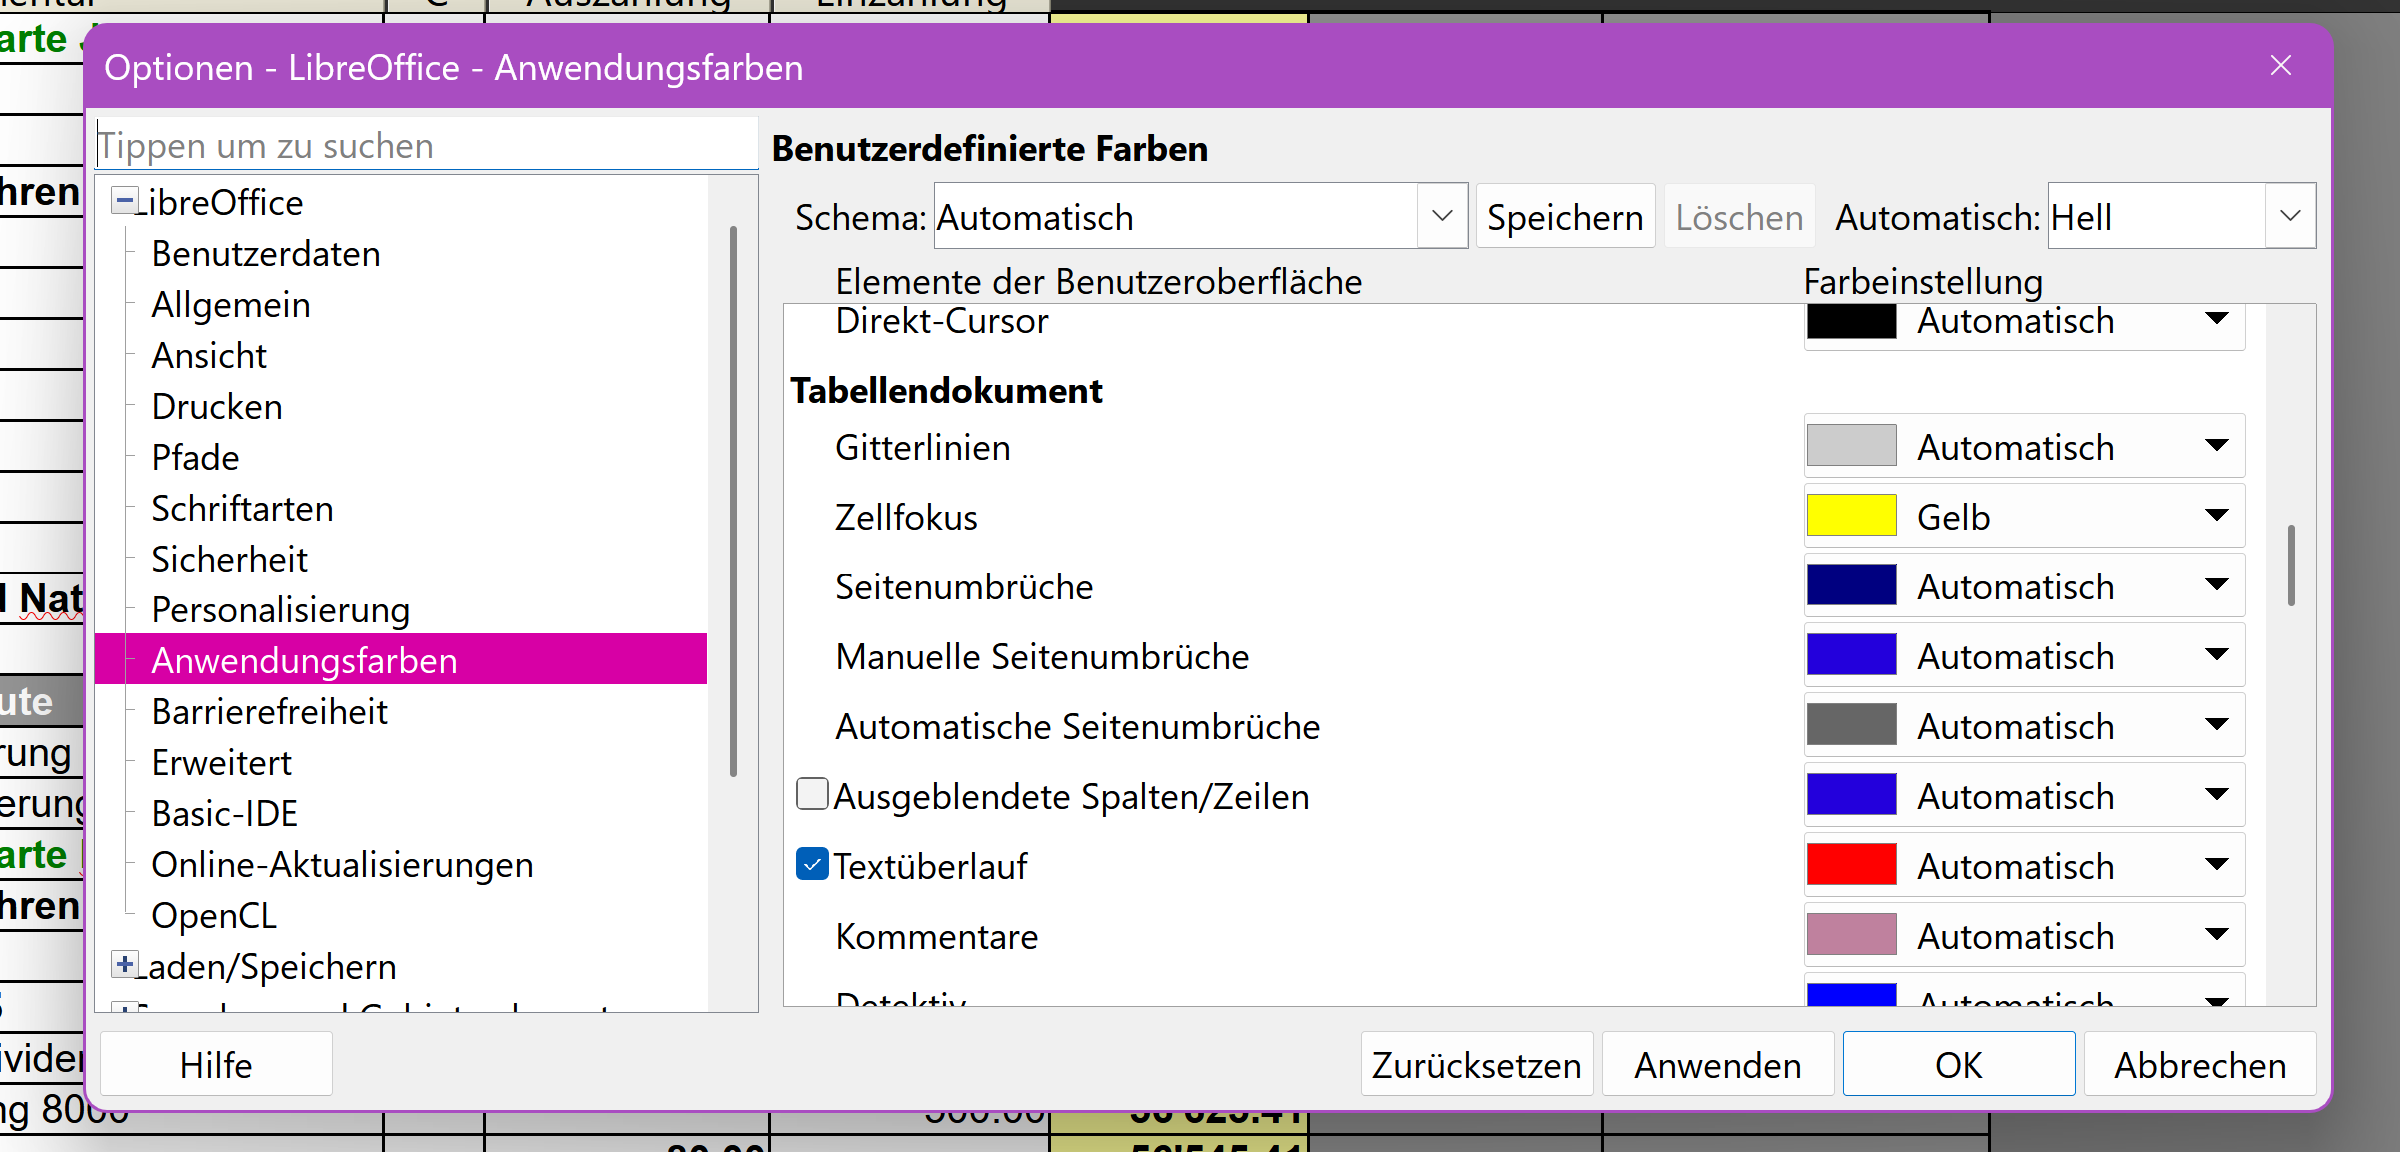Click the gray Gitterlinien color swatch
This screenshot has width=2400, height=1152.
(x=1851, y=446)
